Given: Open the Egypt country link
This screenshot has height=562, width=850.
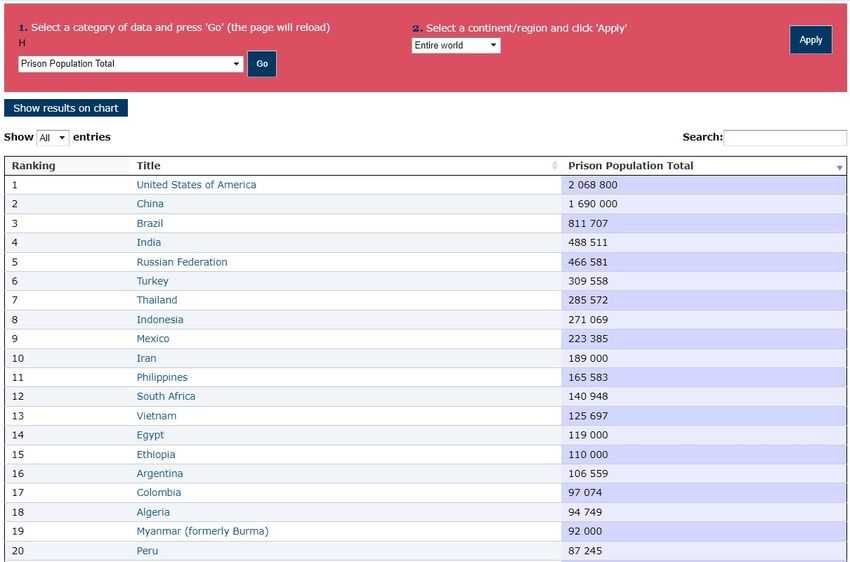Looking at the screenshot, I should coord(150,435).
